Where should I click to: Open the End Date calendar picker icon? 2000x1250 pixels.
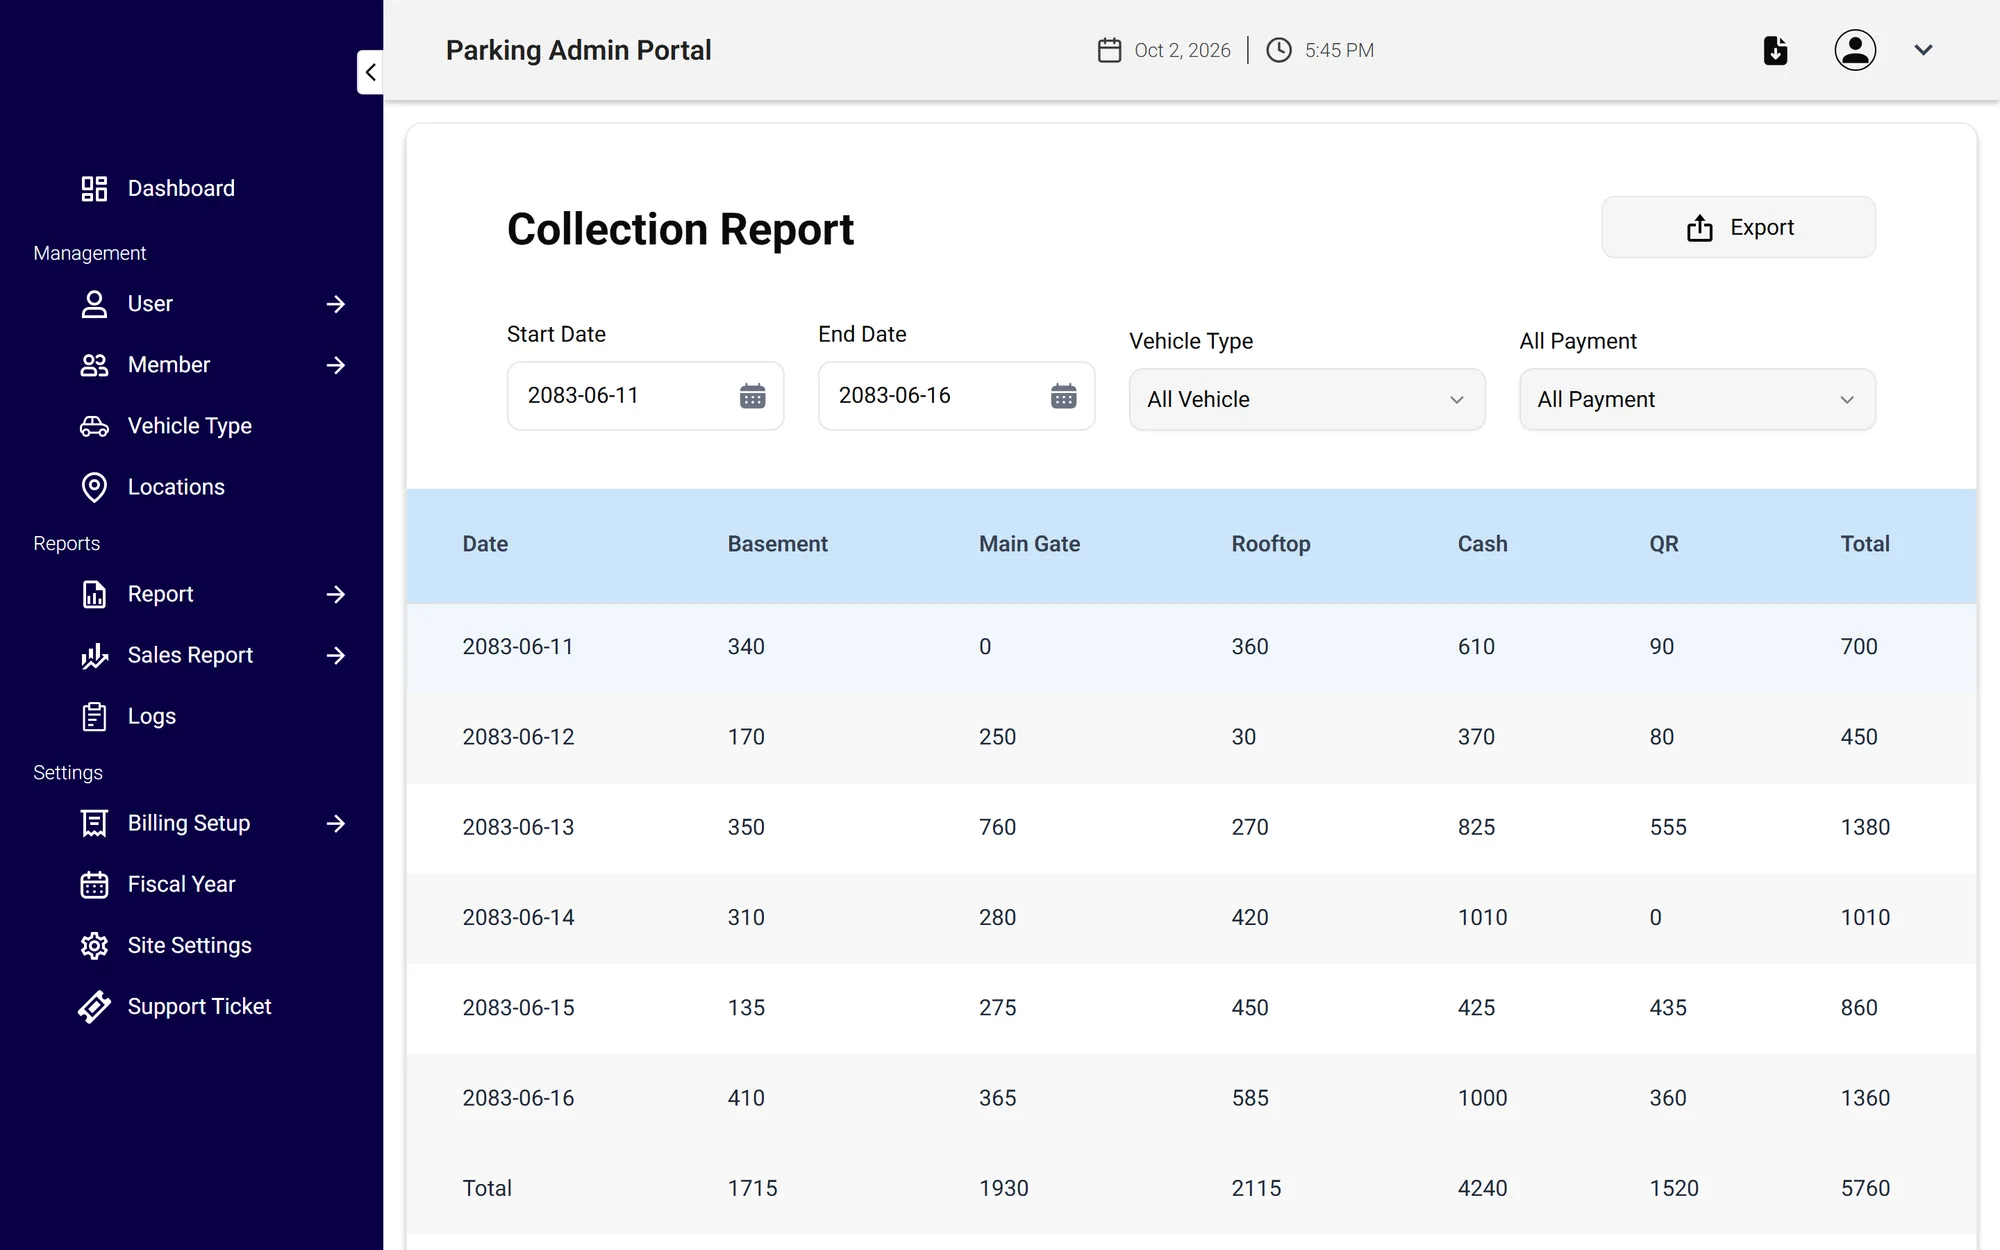1064,396
